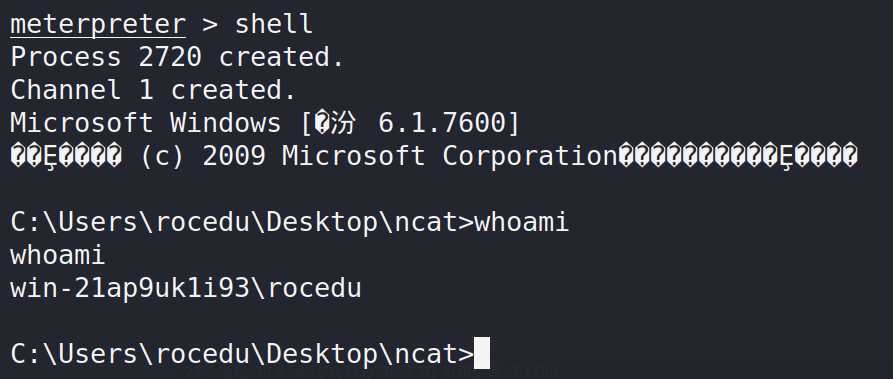The height and width of the screenshot is (379, 893).
Task: Click Desktop in the first prompt path
Action: coord(321,222)
